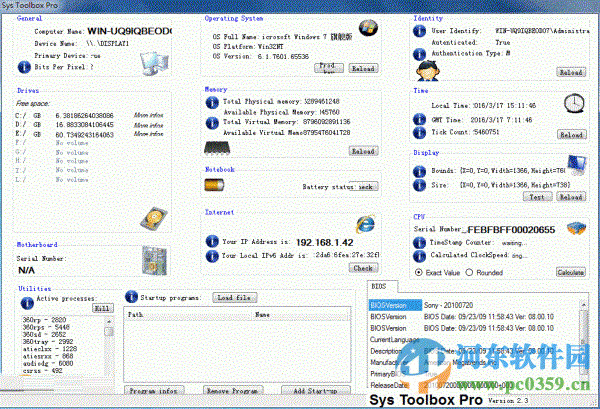Click the Prod Key button

coord(329,68)
